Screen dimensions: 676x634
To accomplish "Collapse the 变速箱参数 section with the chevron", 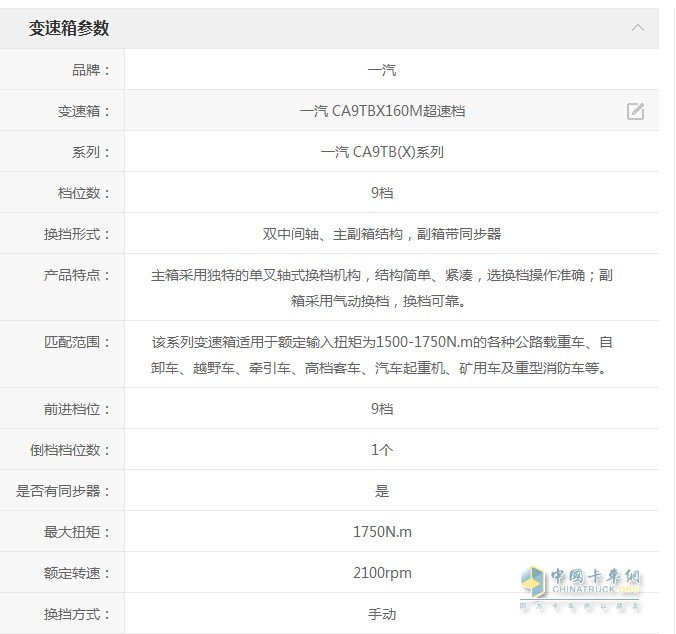I will [x=637, y=28].
